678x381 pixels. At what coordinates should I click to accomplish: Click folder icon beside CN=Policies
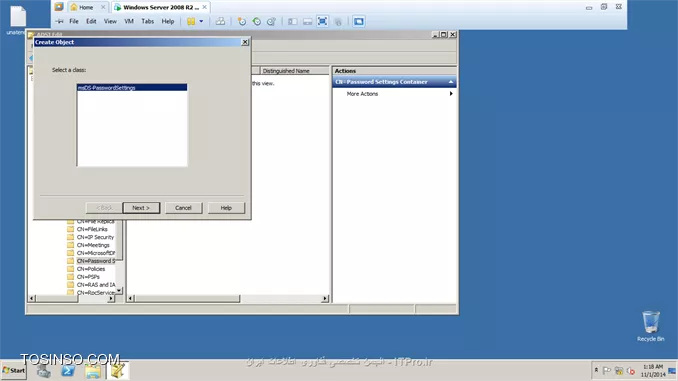click(x=70, y=269)
